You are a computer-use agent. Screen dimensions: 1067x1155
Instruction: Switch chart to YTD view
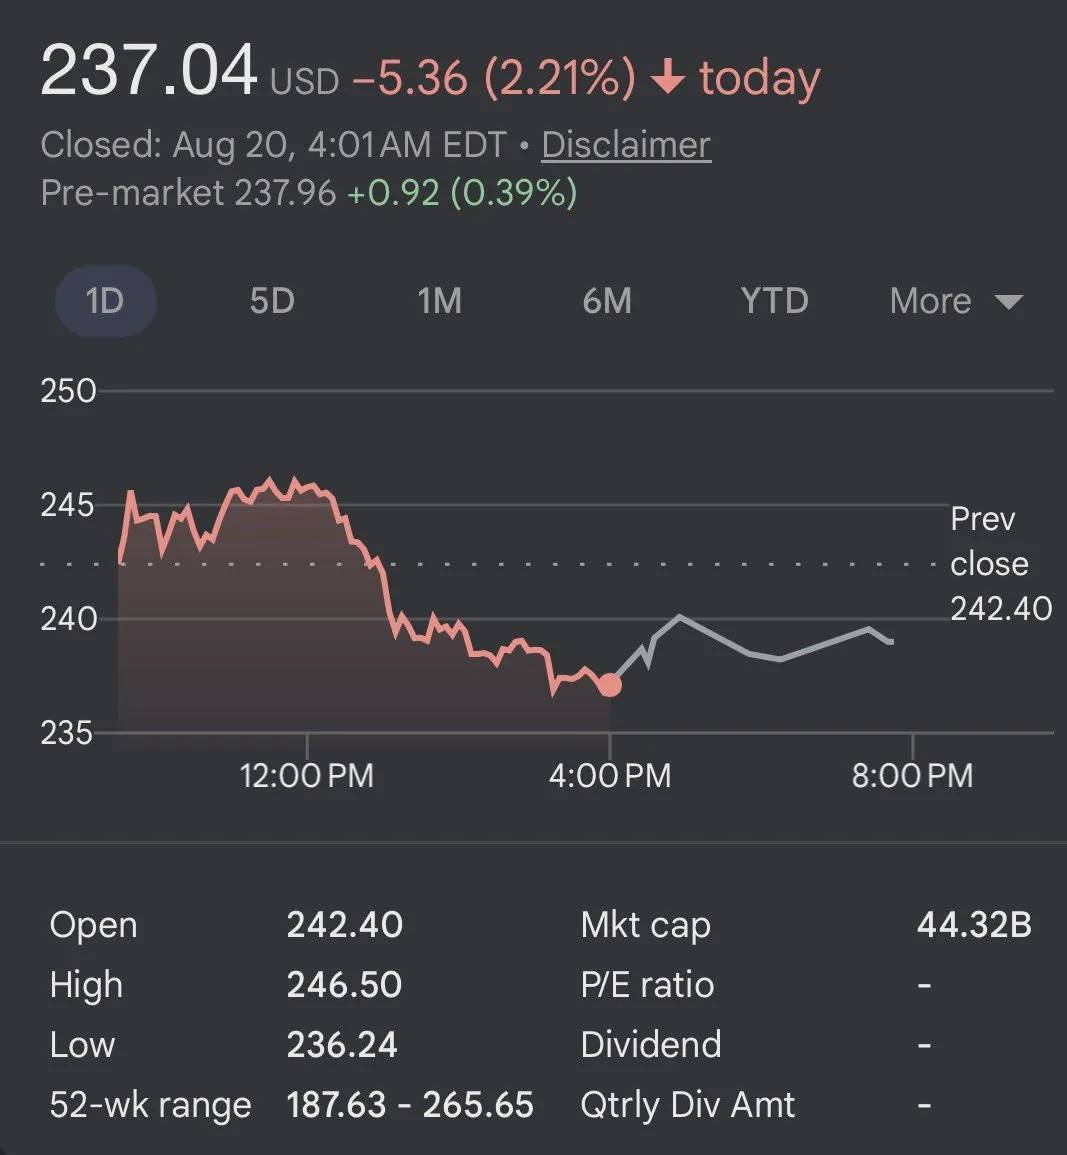tap(775, 301)
